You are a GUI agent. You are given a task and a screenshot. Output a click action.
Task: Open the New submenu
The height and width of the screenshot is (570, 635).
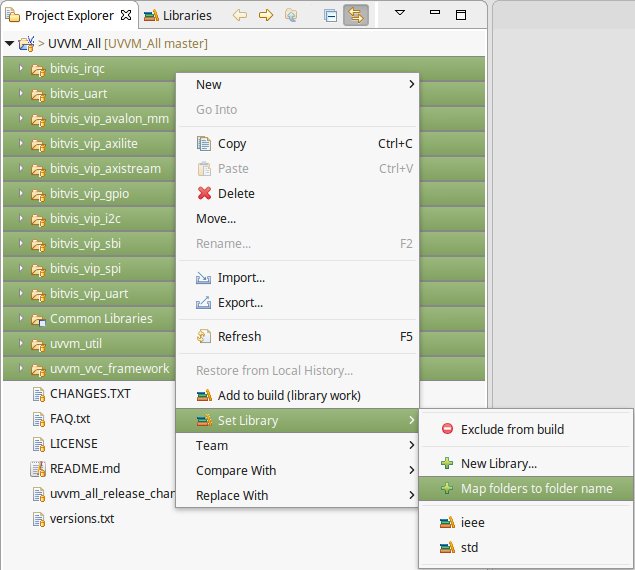pos(297,84)
